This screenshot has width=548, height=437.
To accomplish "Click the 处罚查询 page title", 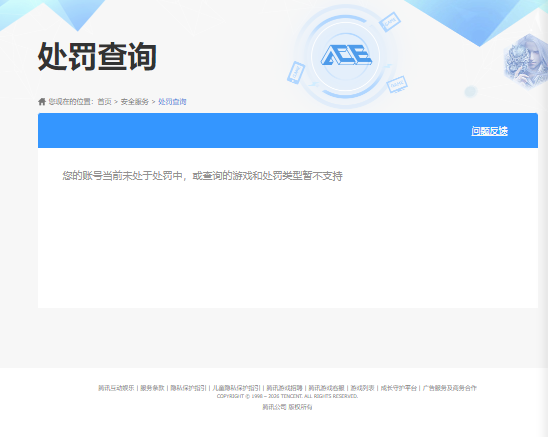I will [x=97, y=57].
